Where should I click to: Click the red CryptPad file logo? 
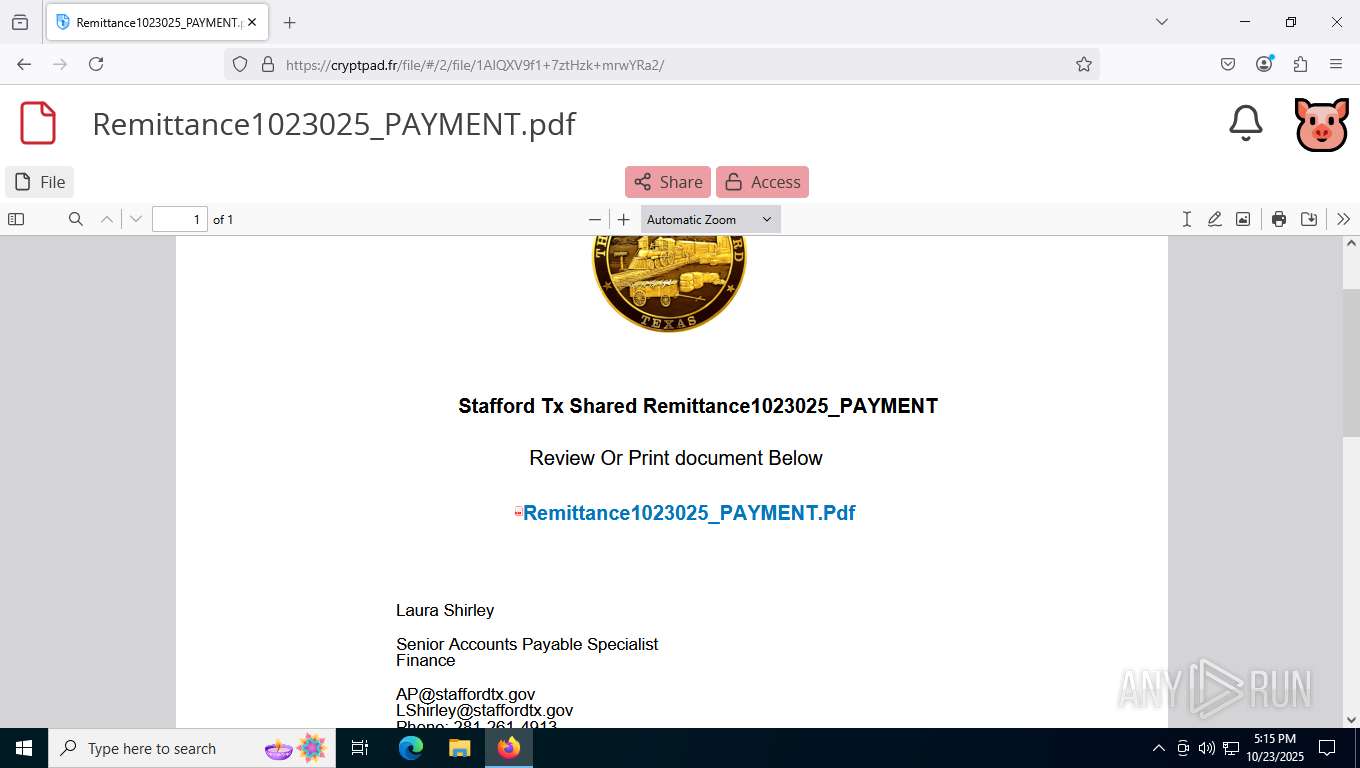coord(38,123)
